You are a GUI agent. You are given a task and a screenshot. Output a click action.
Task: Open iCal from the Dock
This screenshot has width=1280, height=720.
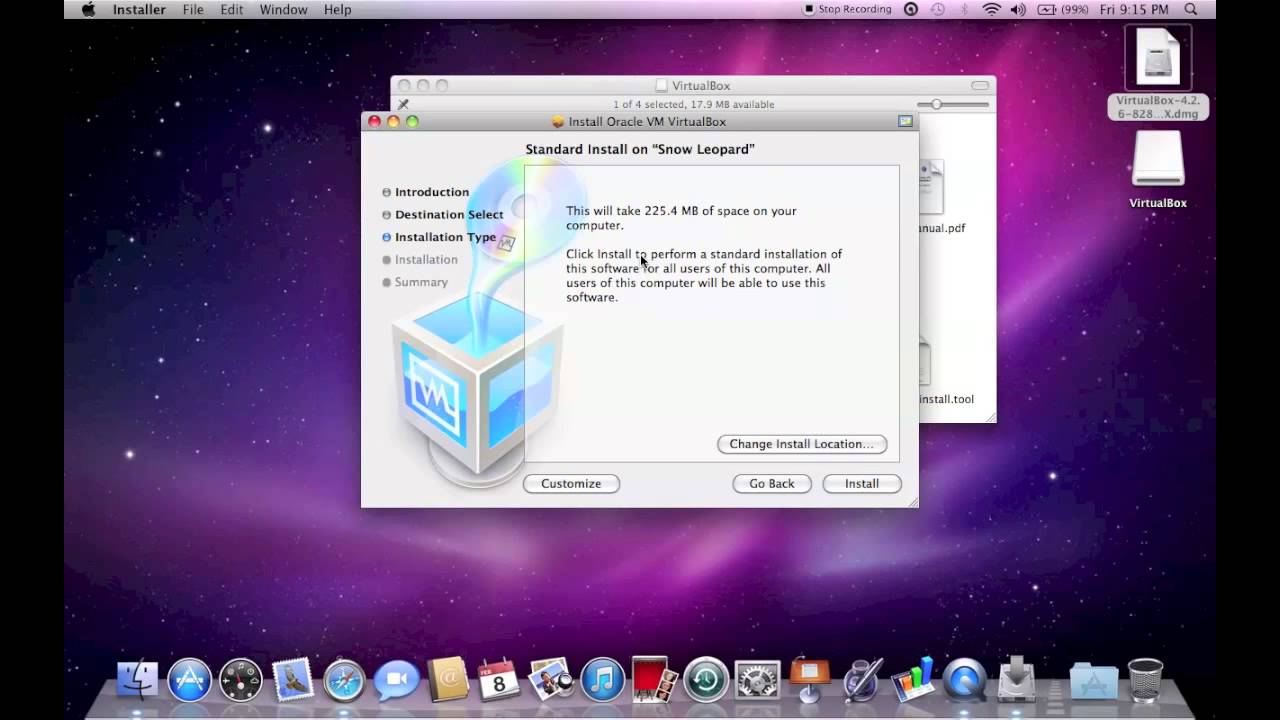pyautogui.click(x=499, y=680)
